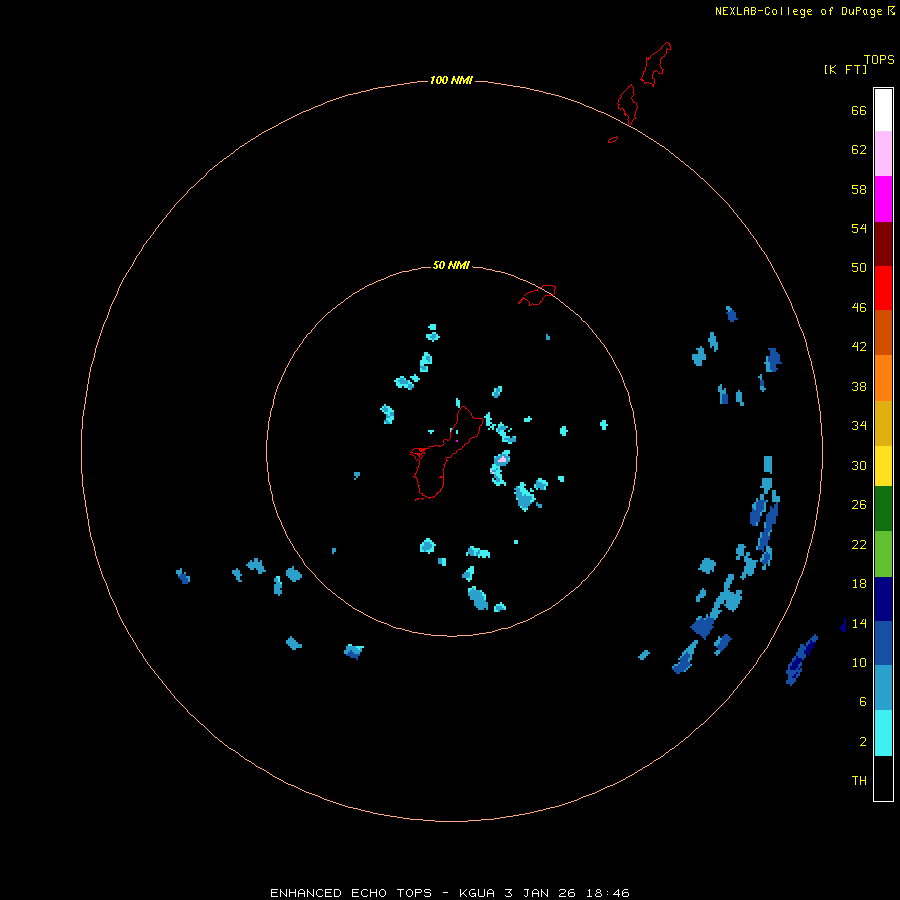Select the dark orange legend swatch

[883, 332]
